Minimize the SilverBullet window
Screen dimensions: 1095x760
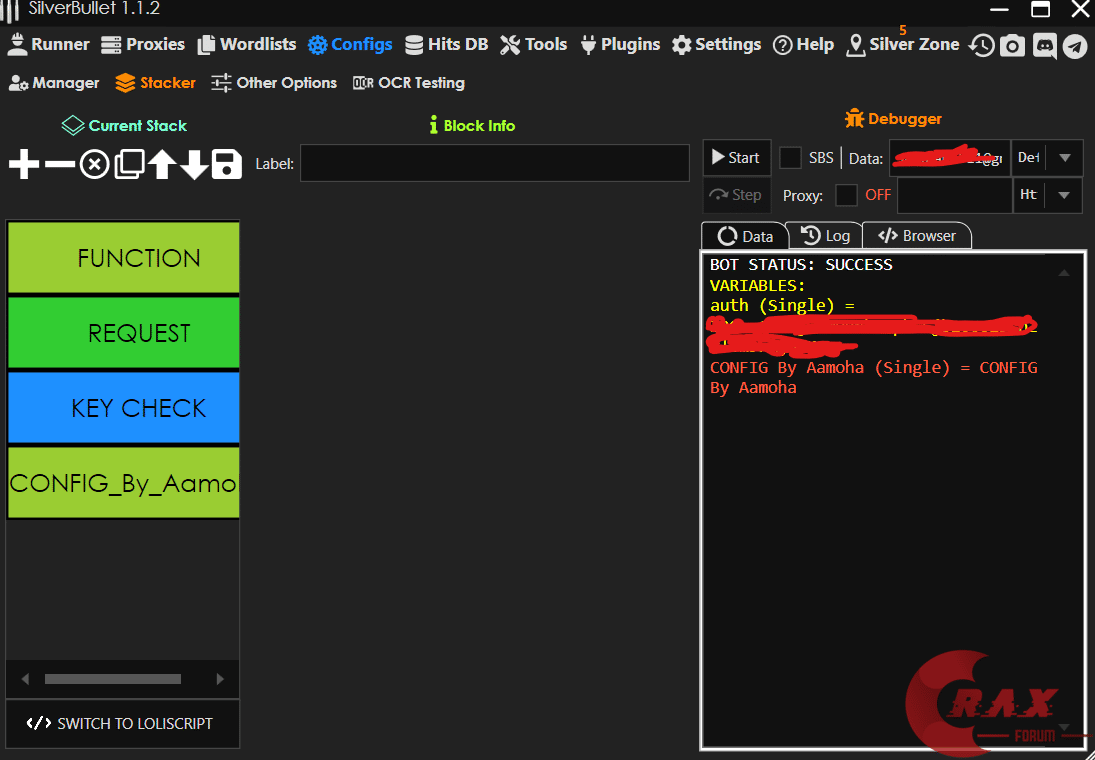999,9
